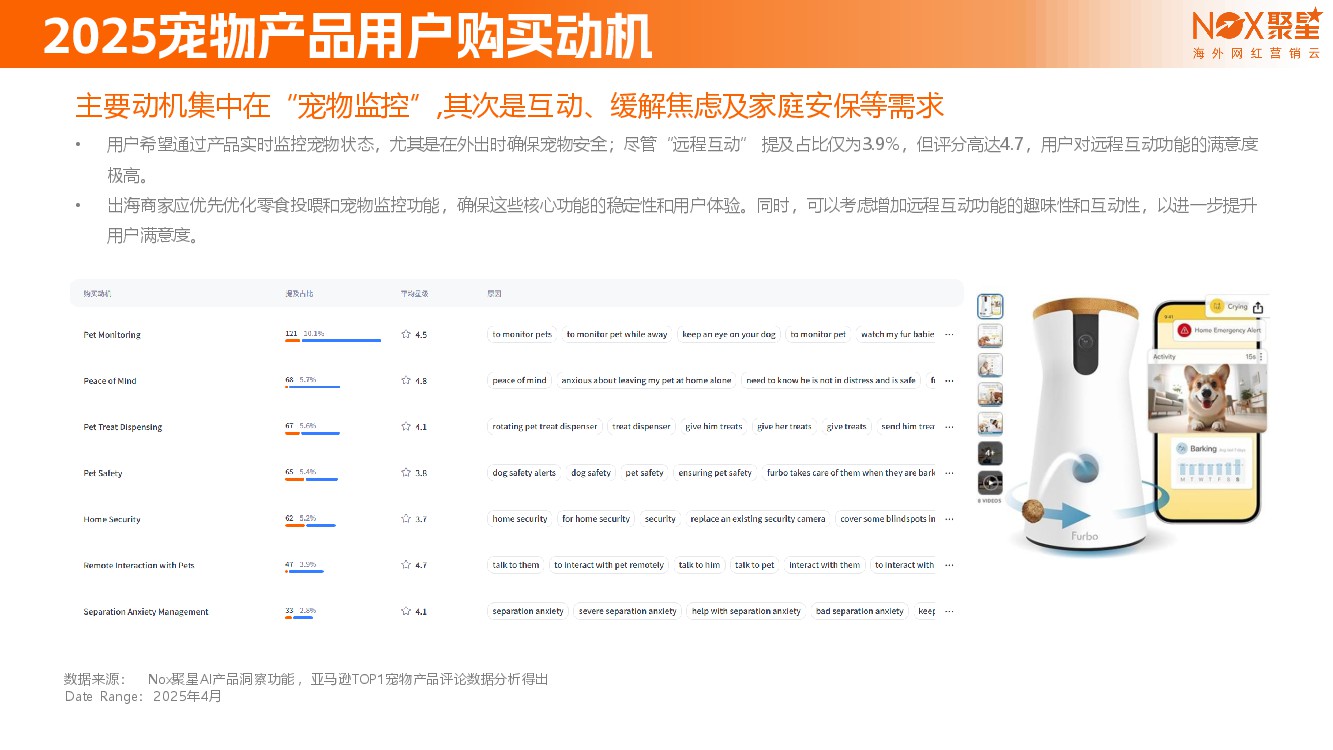Click the Barking activity icon on phone
1333x750 pixels.
[x=1181, y=449]
